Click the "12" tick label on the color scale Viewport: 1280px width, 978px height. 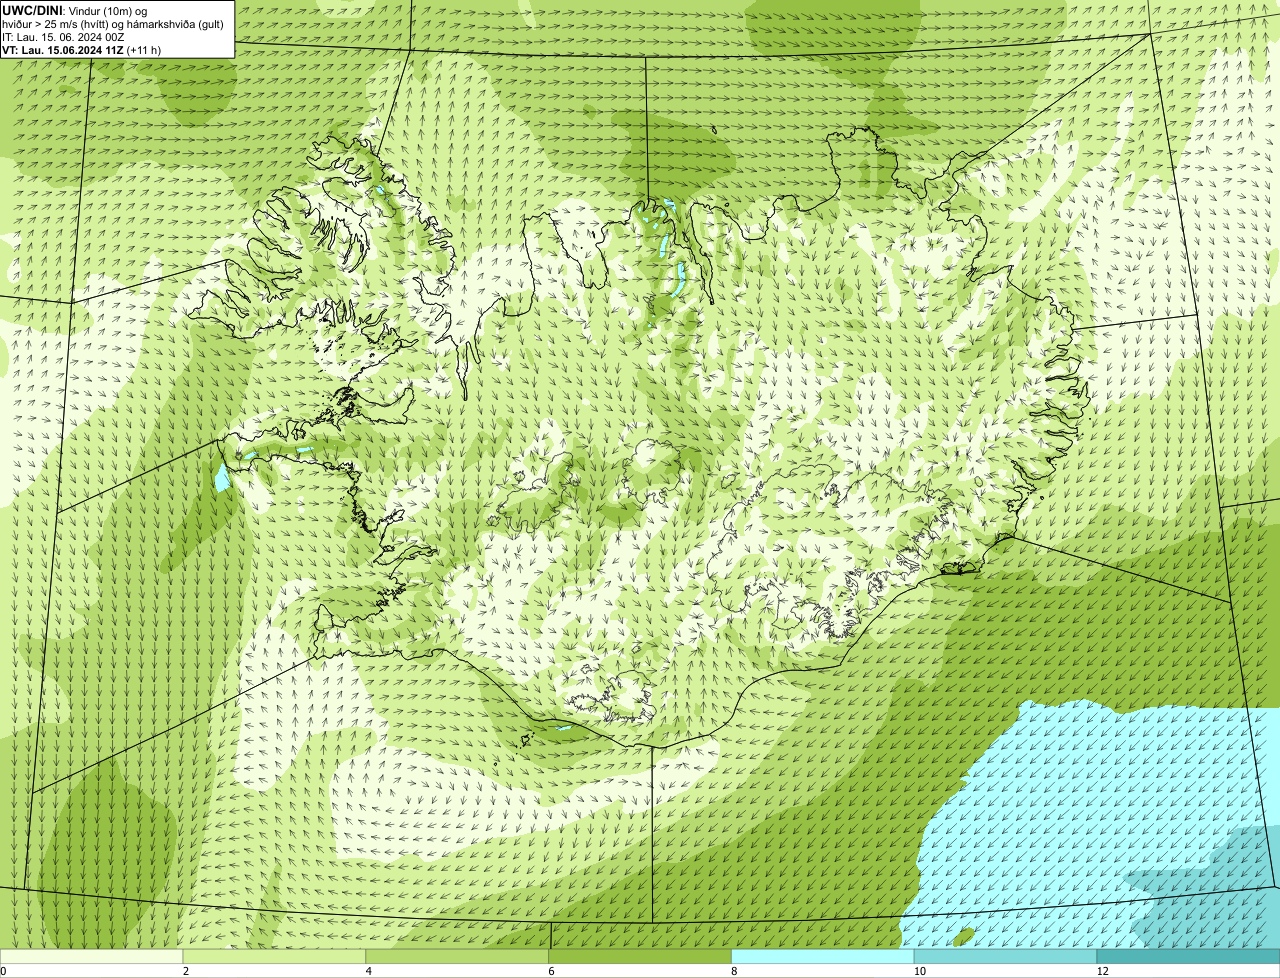[x=1102, y=971]
